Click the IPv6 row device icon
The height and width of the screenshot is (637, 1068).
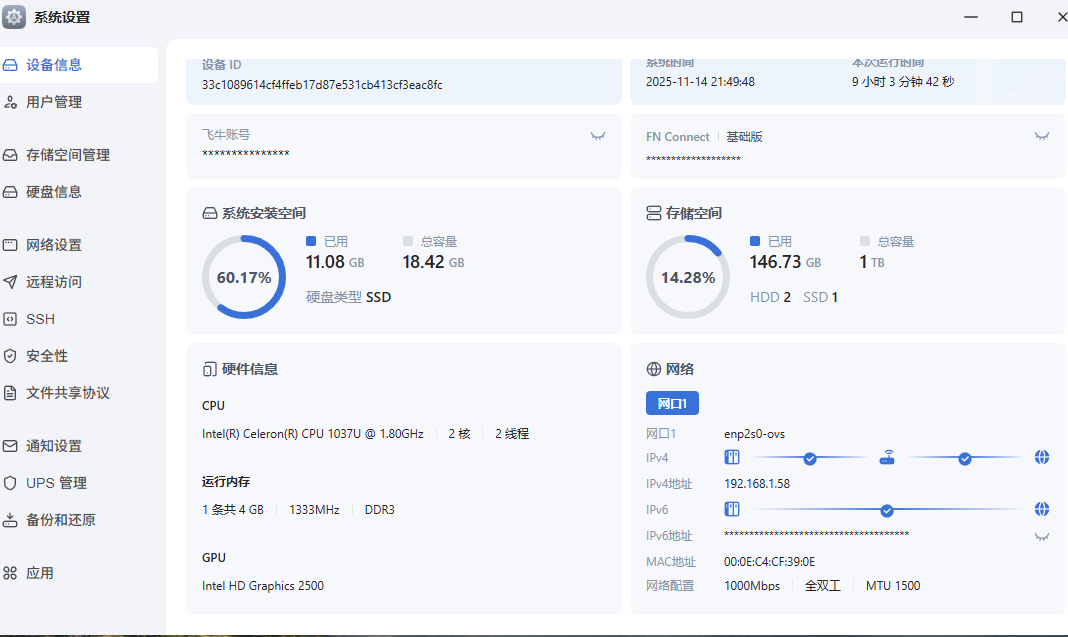tap(732, 509)
